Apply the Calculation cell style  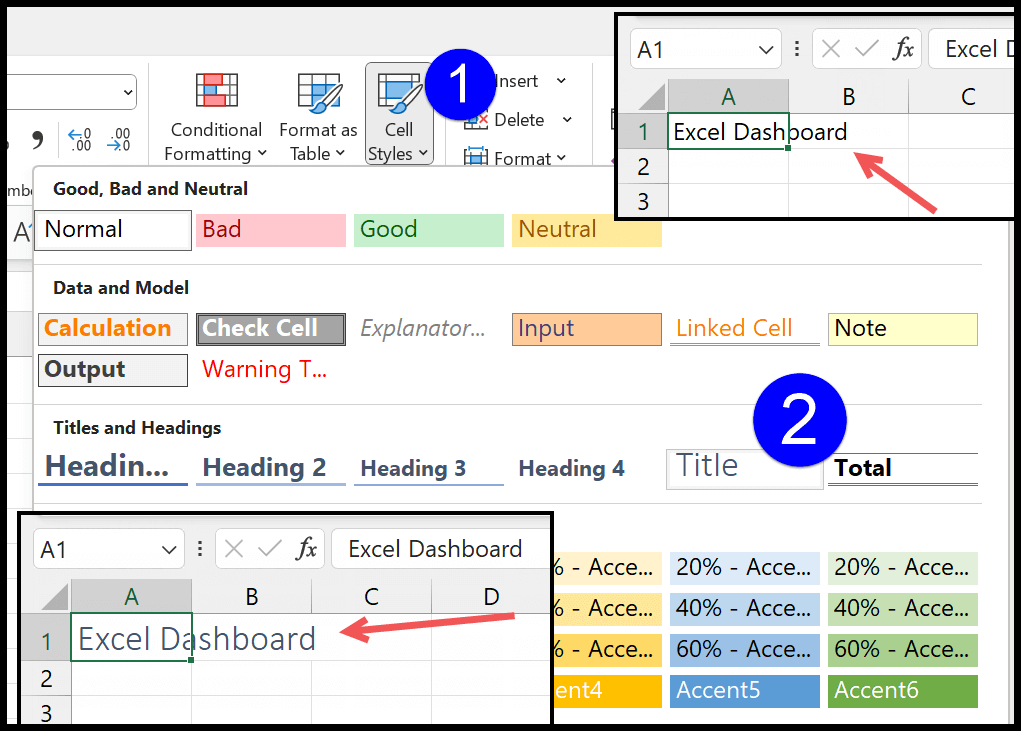coord(112,328)
